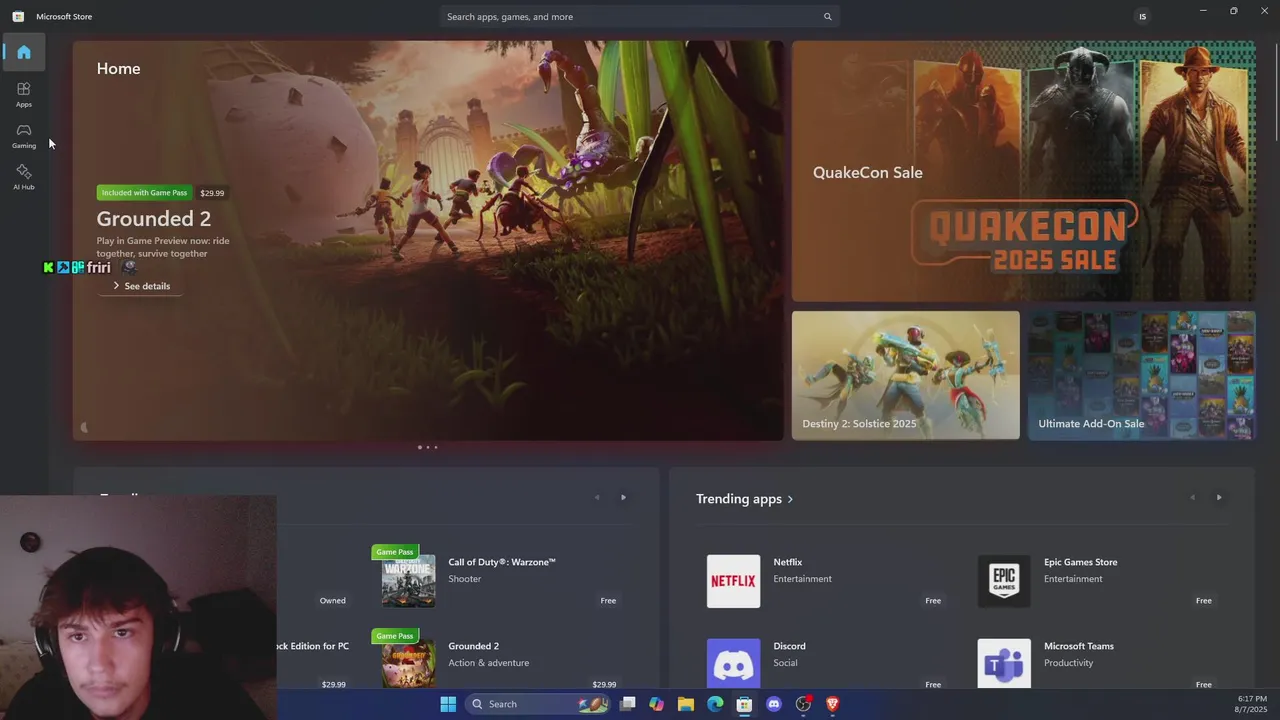Click Call of Duty®: Warzone™ title
Image resolution: width=1280 pixels, height=720 pixels.
tap(502, 562)
